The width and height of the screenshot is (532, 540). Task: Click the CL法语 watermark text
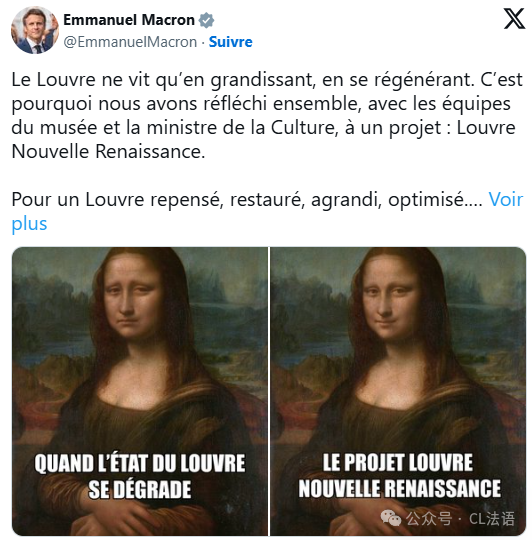click(x=492, y=518)
